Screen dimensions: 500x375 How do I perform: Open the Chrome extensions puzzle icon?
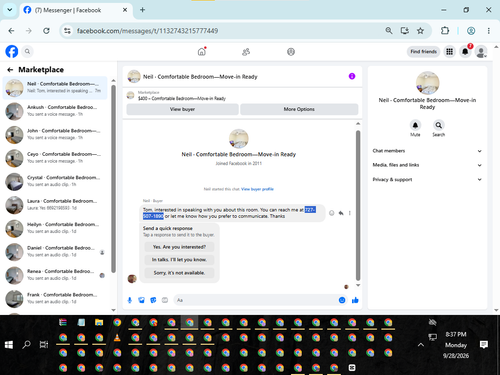[x=445, y=31]
